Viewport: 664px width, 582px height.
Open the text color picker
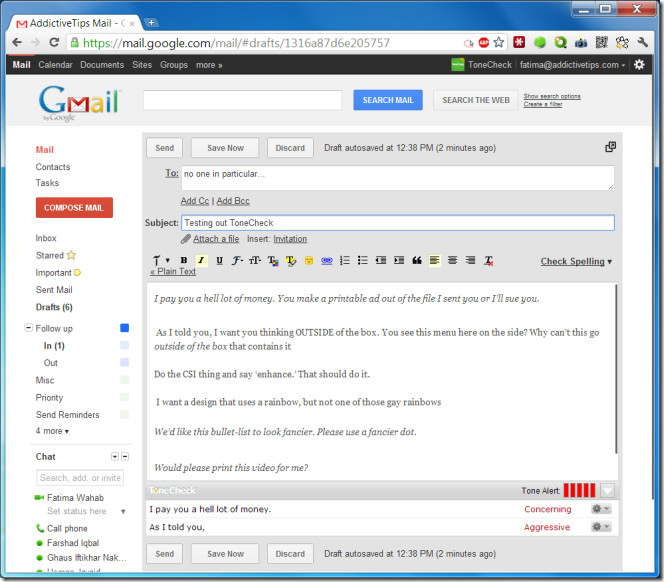[273, 261]
